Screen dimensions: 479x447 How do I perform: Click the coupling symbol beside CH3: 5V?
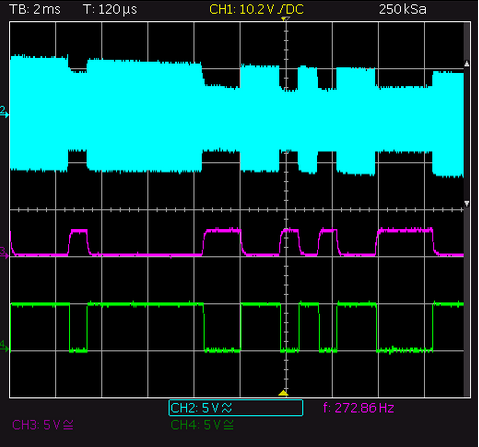pos(68,425)
